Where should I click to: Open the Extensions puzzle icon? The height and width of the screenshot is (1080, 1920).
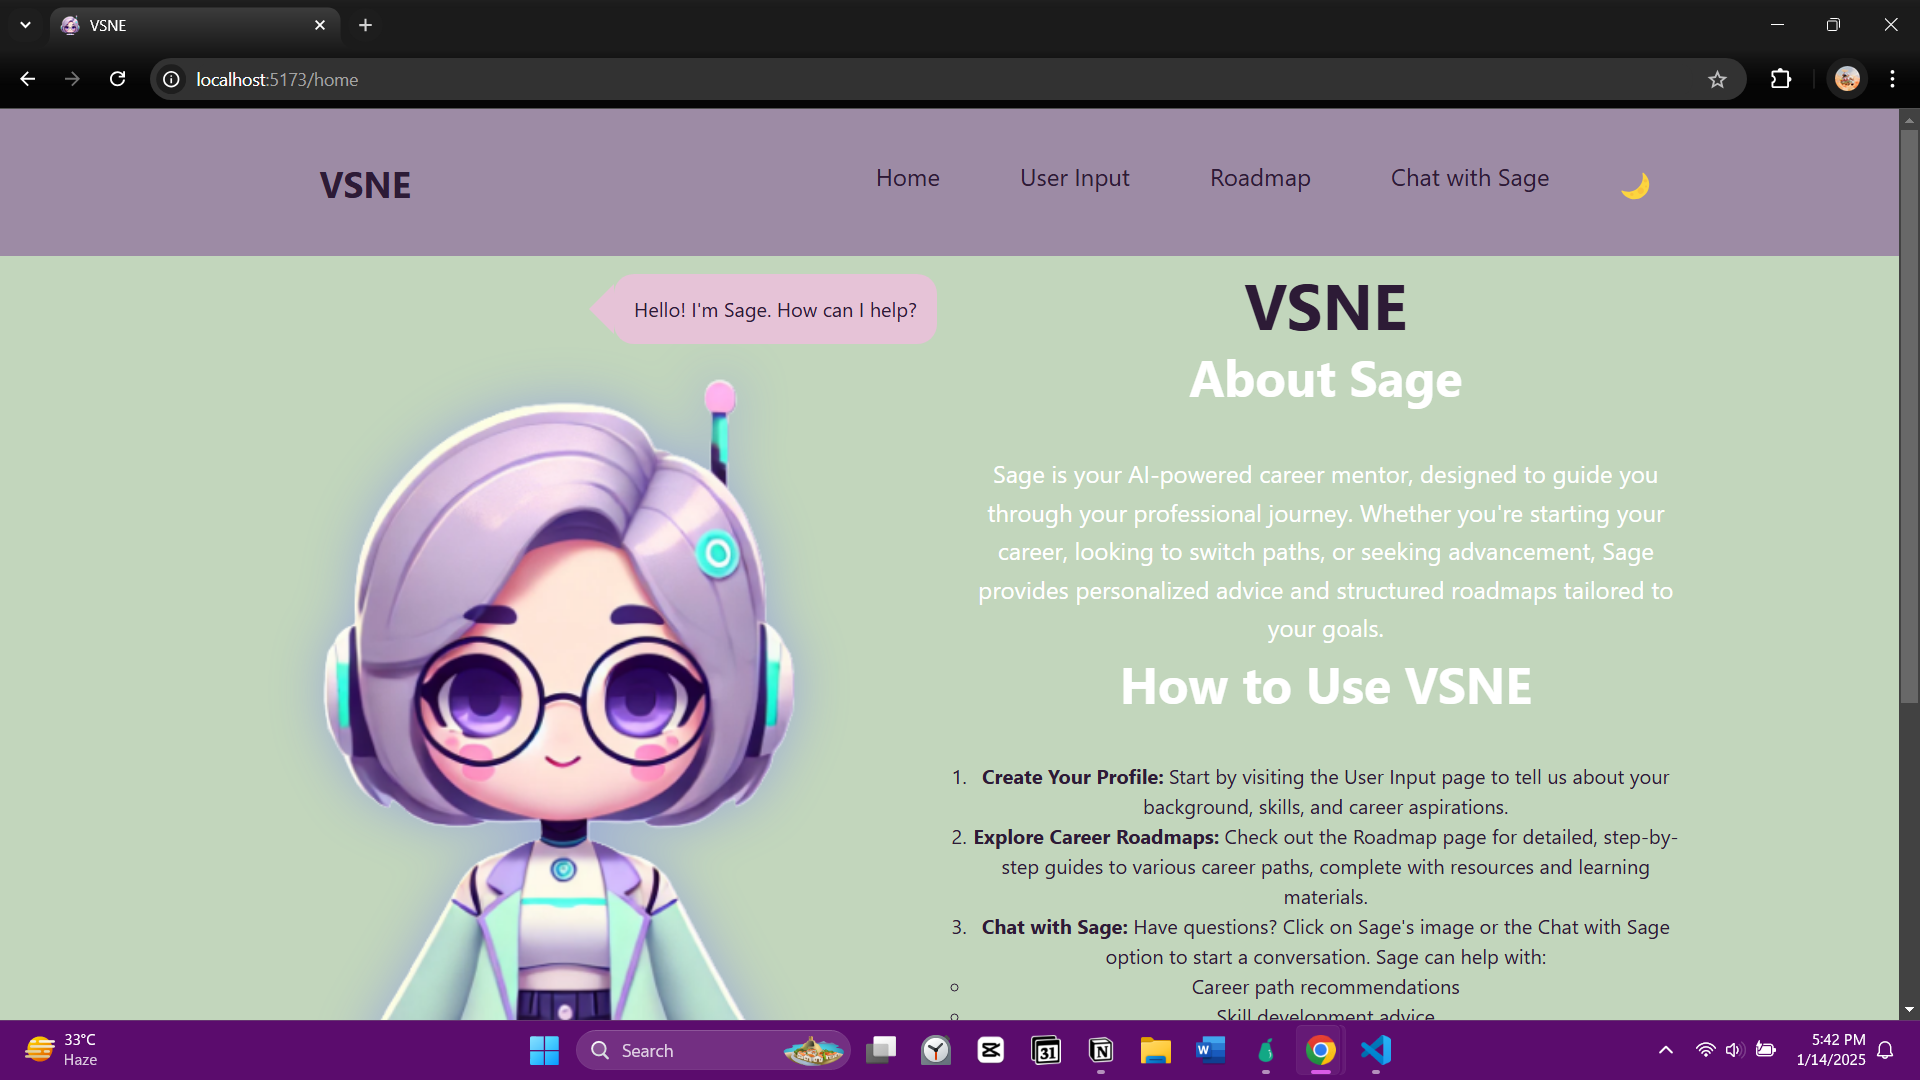[x=1781, y=79]
